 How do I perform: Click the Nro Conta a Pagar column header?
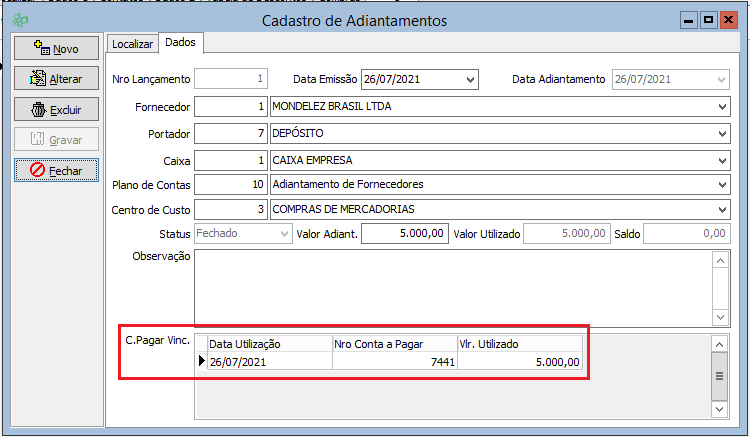pyautogui.click(x=394, y=343)
